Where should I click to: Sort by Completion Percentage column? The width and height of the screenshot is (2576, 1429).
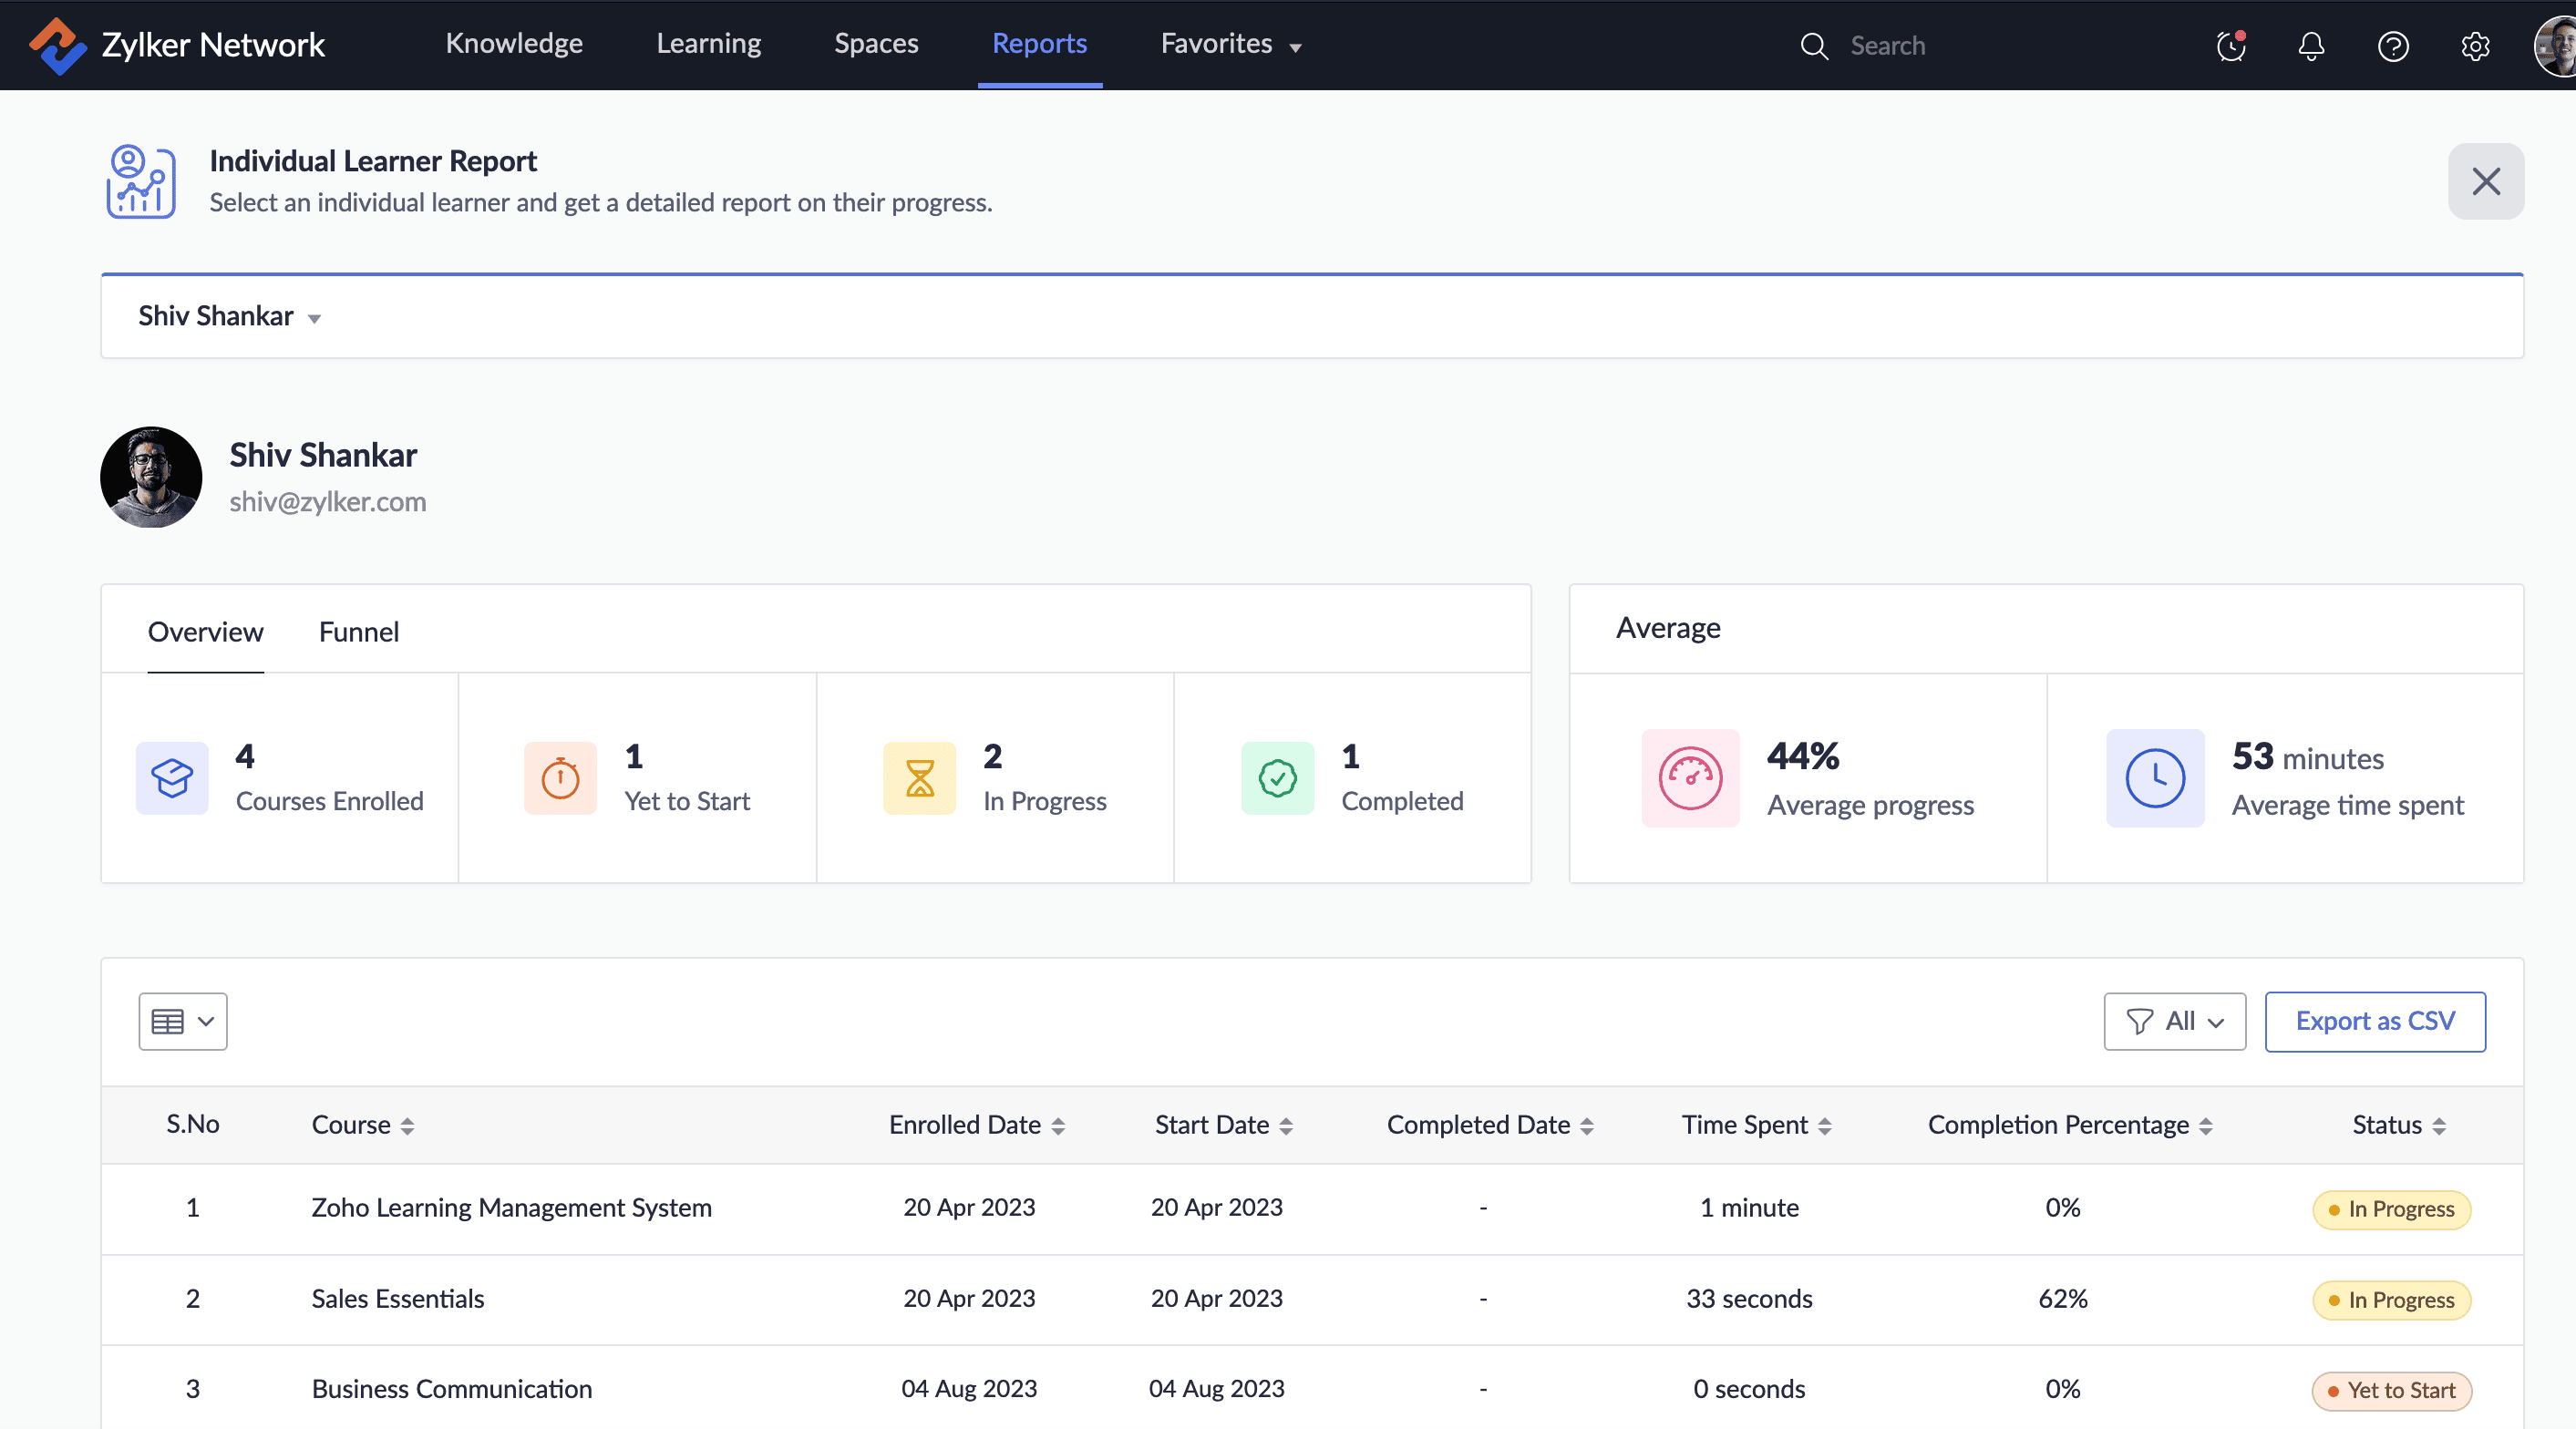click(x=2206, y=1126)
